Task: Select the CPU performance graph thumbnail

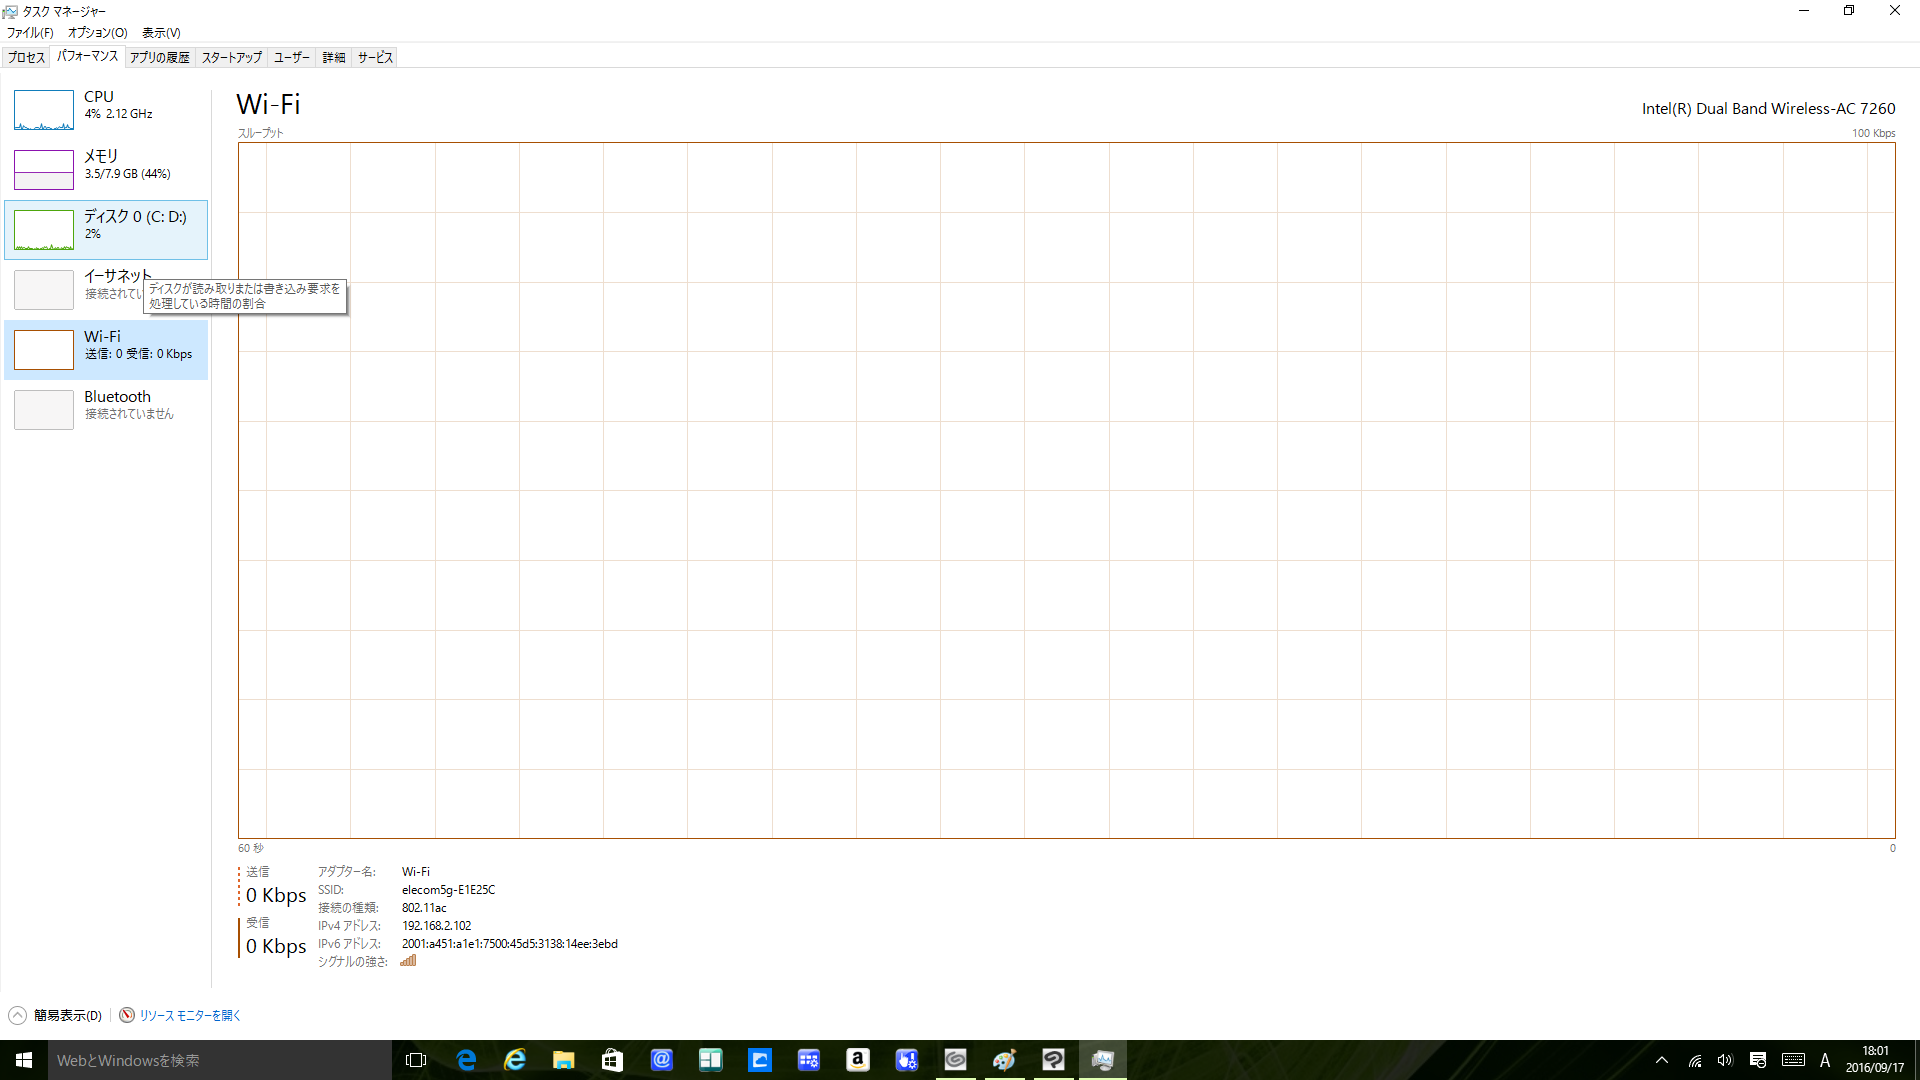Action: coord(44,110)
